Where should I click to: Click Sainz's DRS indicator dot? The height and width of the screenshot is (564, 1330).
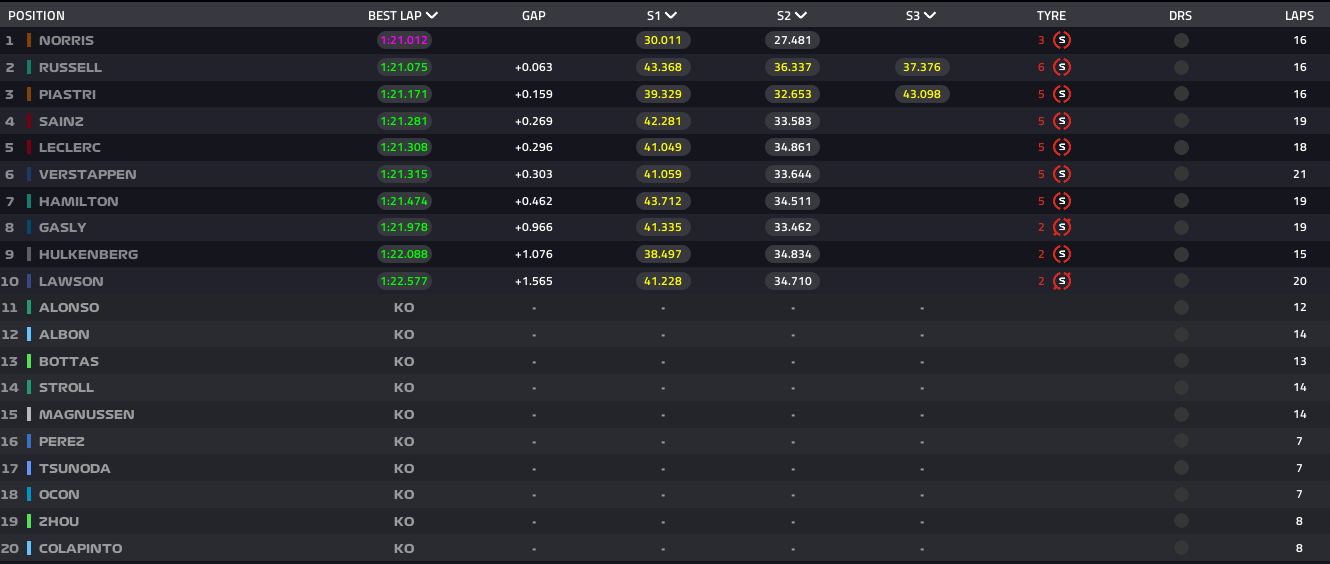coord(1181,121)
